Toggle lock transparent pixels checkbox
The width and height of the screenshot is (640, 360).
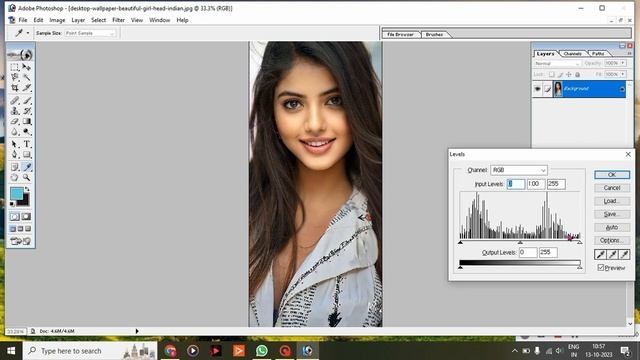tap(551, 75)
